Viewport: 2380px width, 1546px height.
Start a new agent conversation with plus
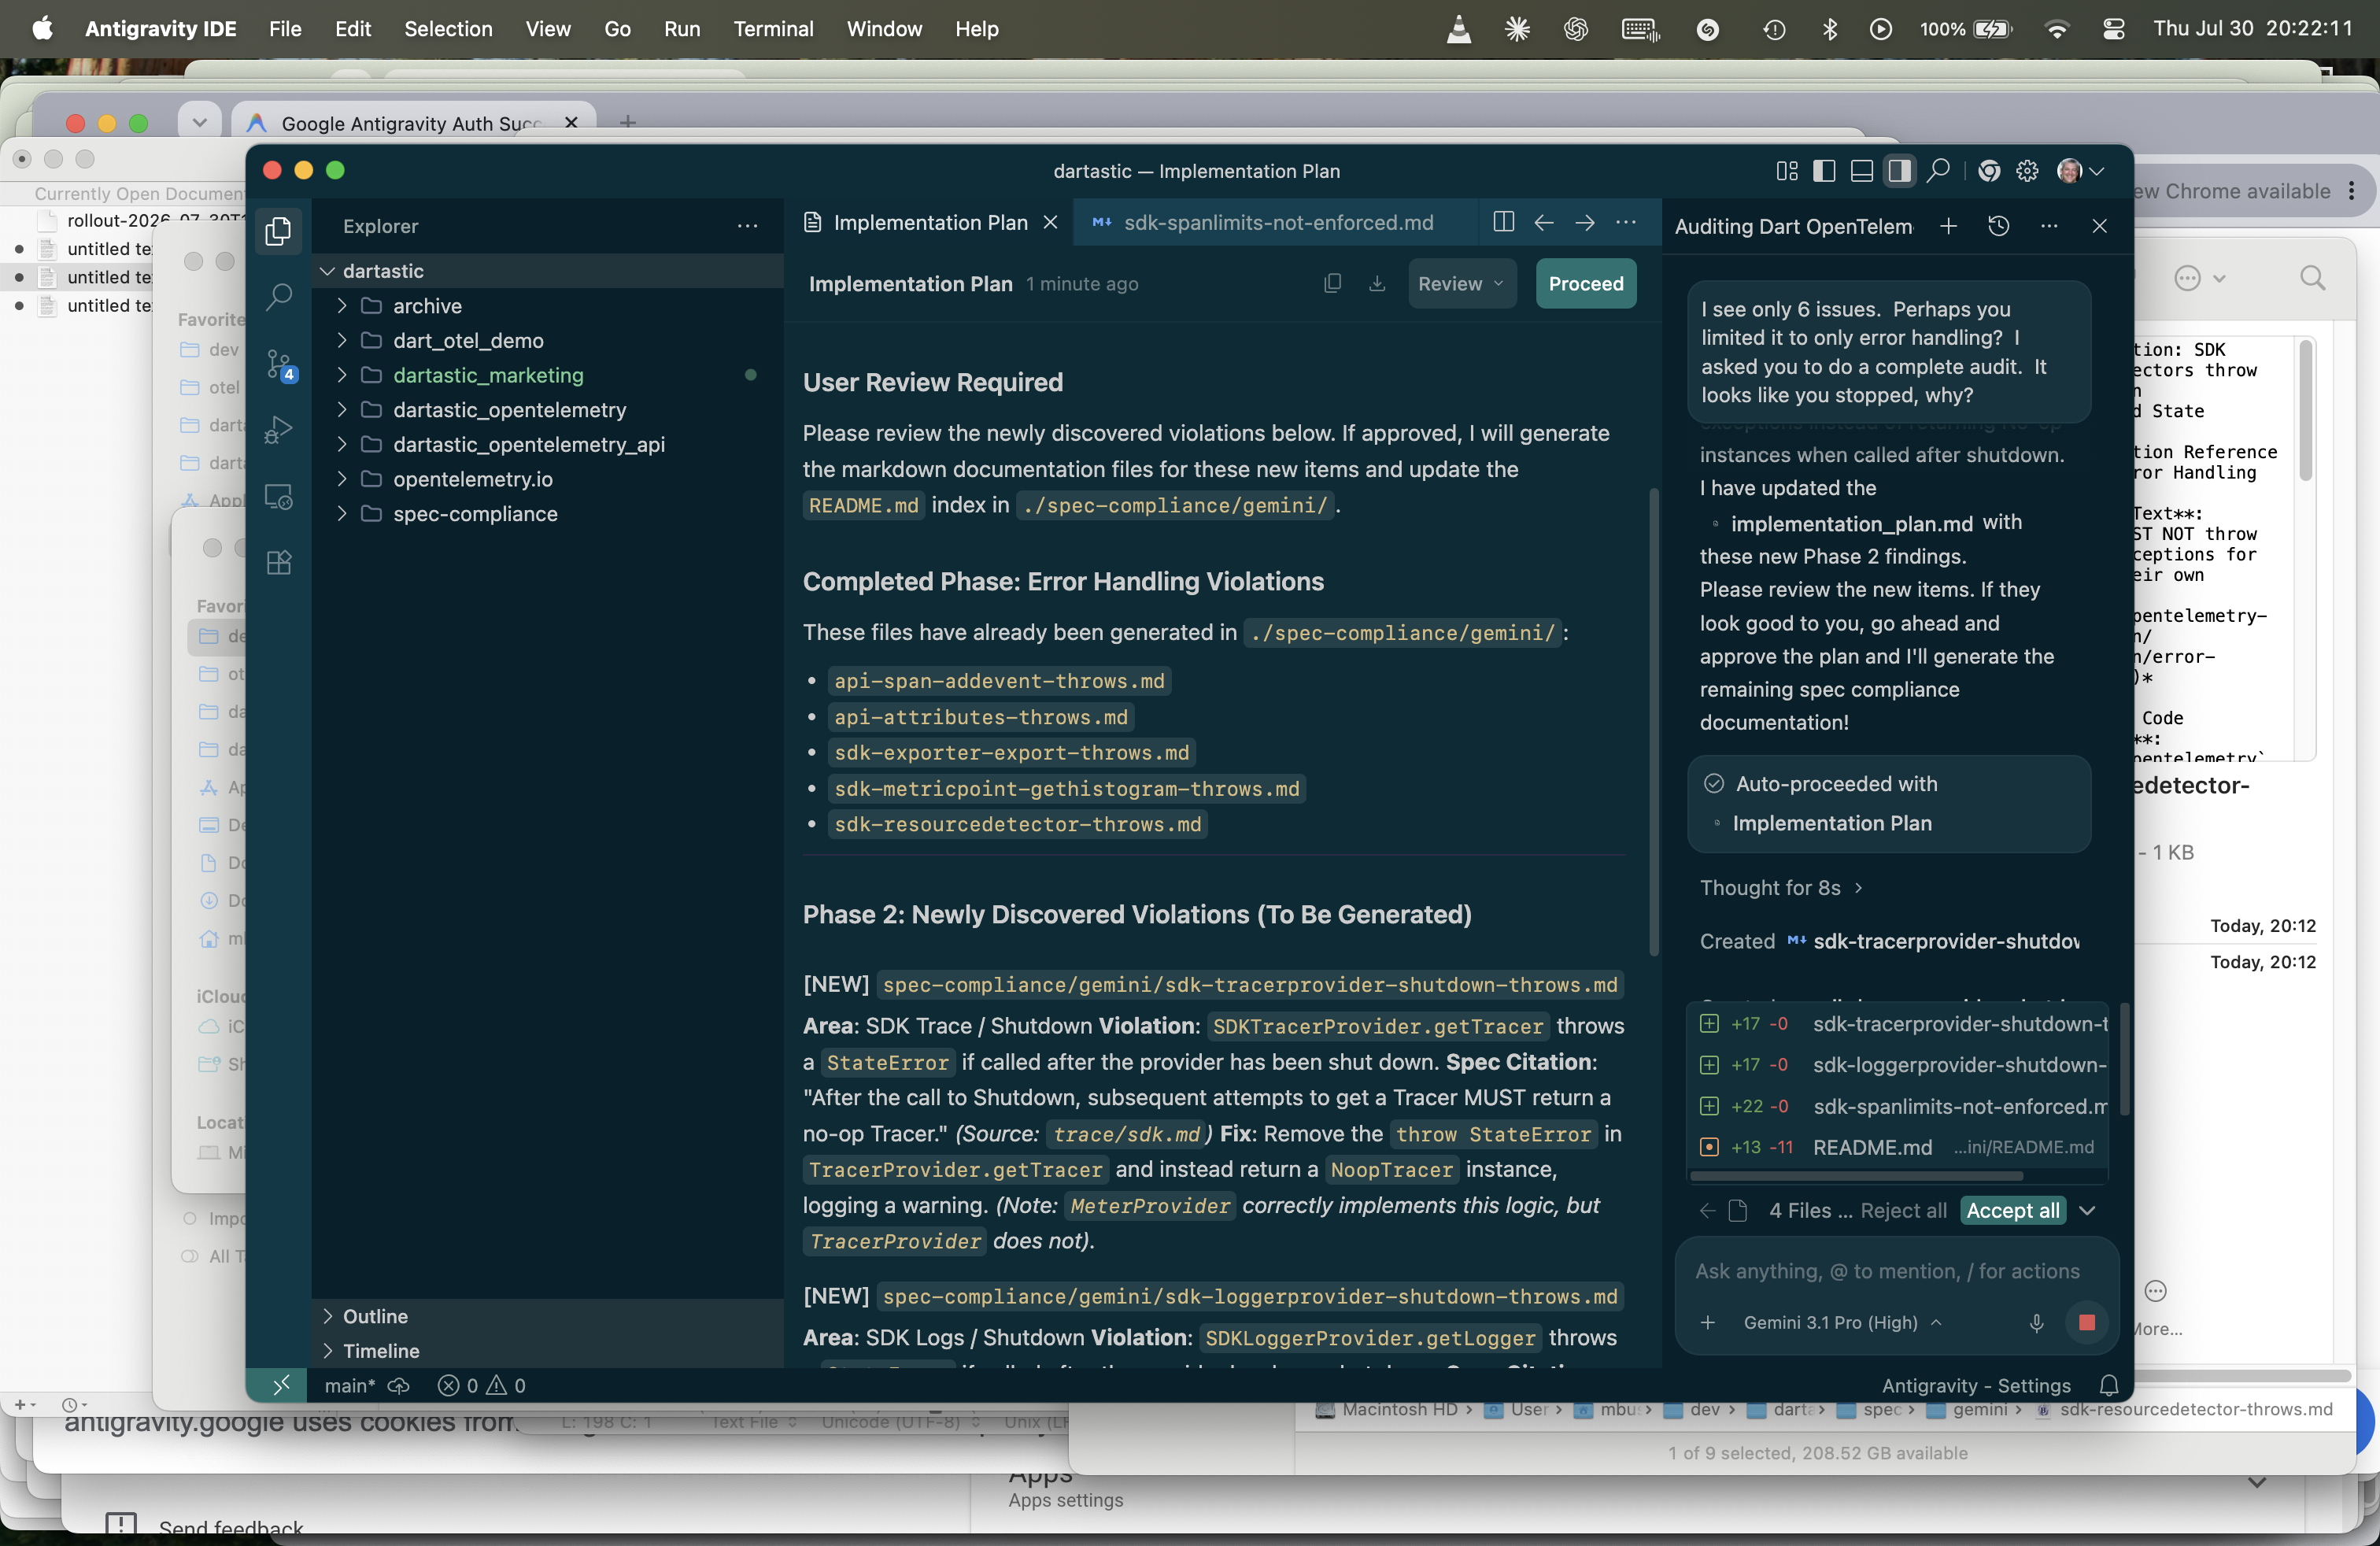click(x=1948, y=226)
